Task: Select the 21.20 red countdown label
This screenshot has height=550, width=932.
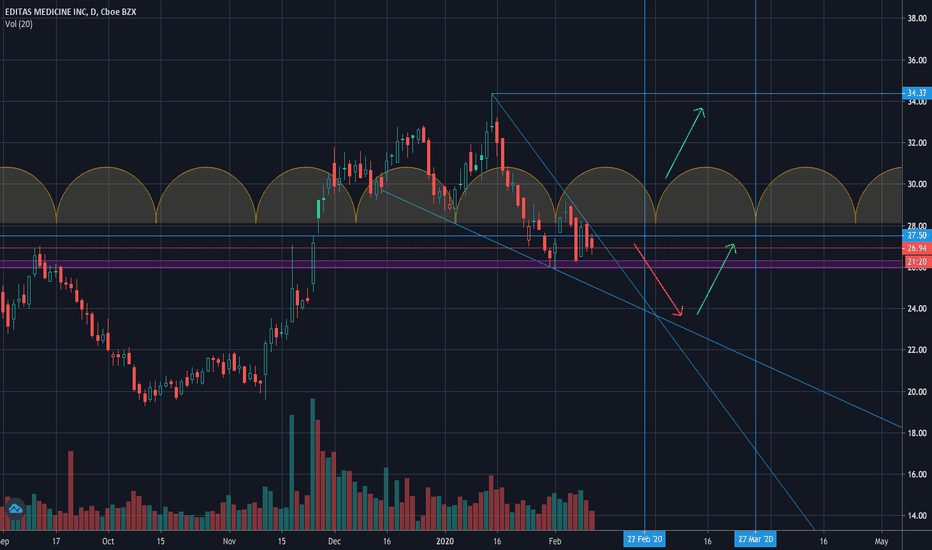Action: pos(918,262)
